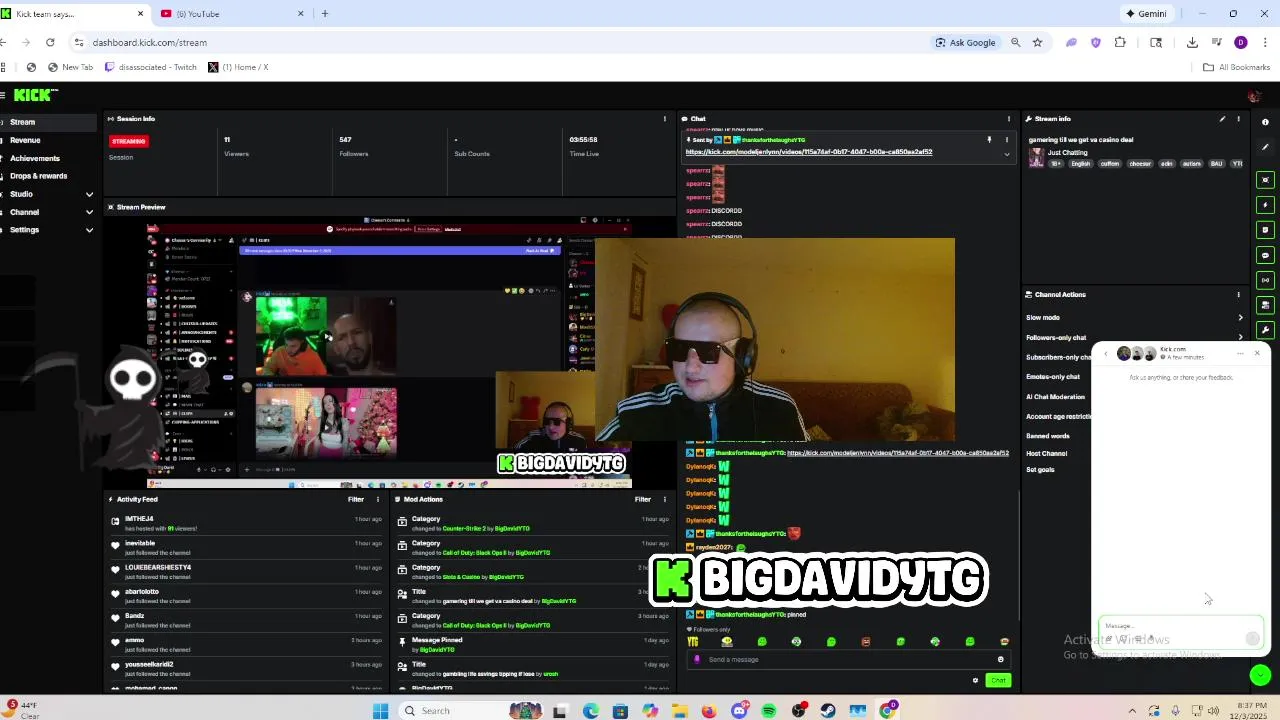The image size is (1280, 720).
Task: Filter the Activity Feed
Action: (x=356, y=499)
